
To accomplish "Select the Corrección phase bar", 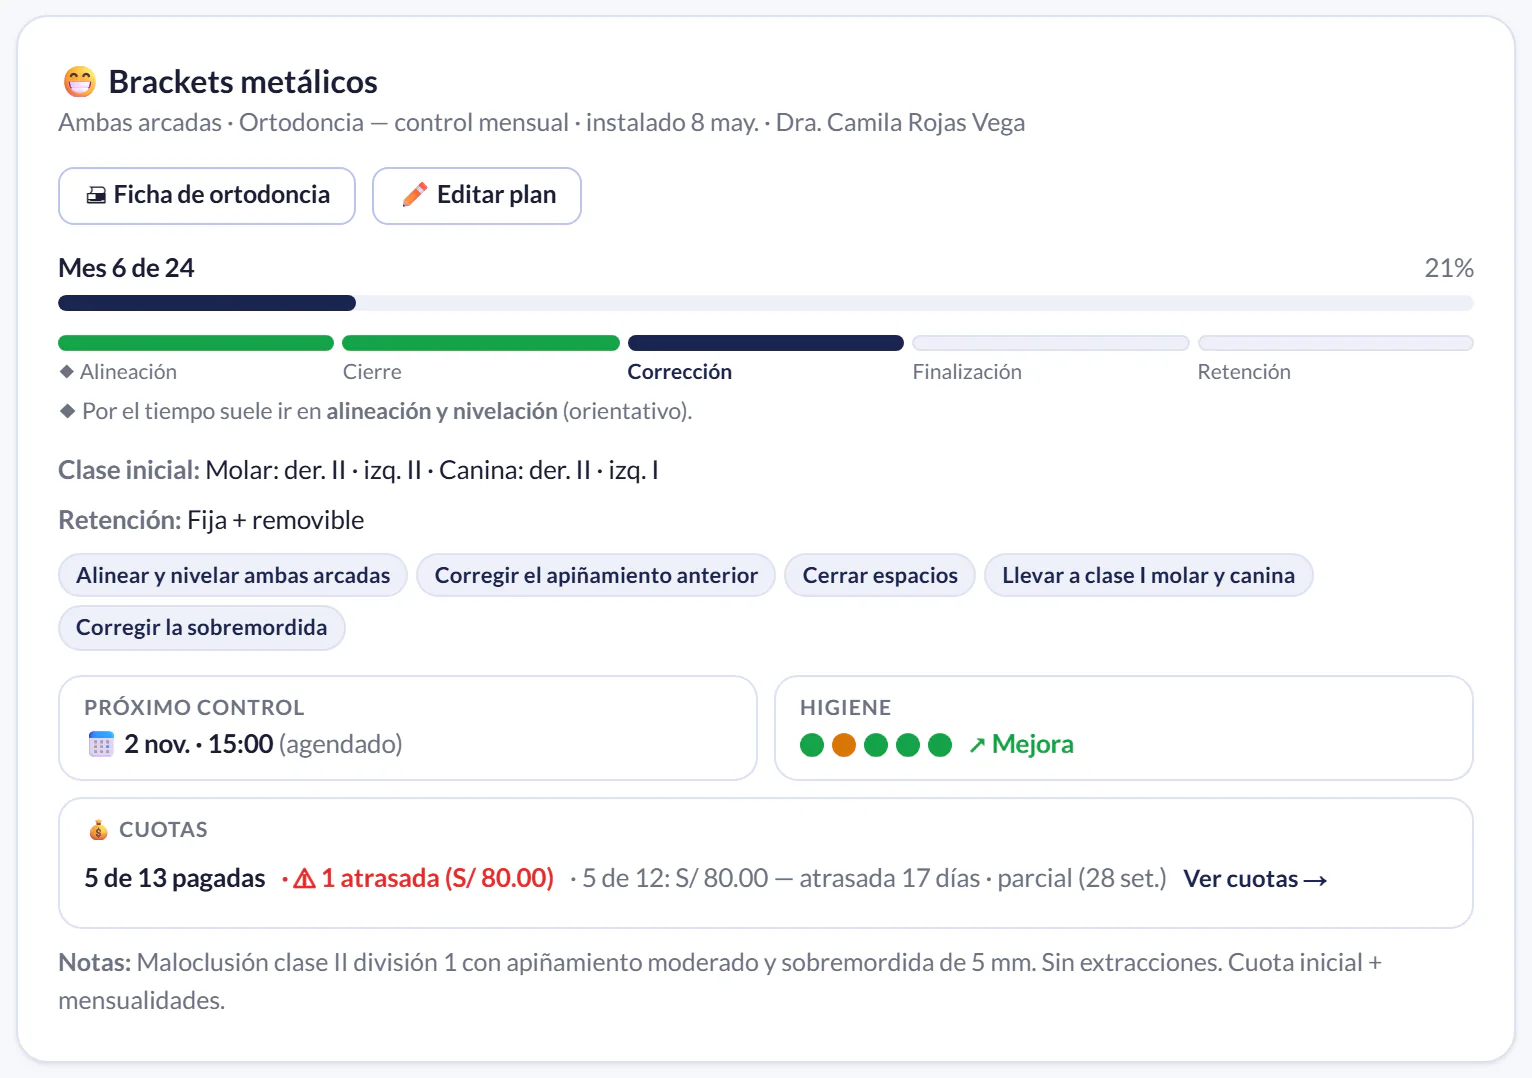I will [x=766, y=343].
